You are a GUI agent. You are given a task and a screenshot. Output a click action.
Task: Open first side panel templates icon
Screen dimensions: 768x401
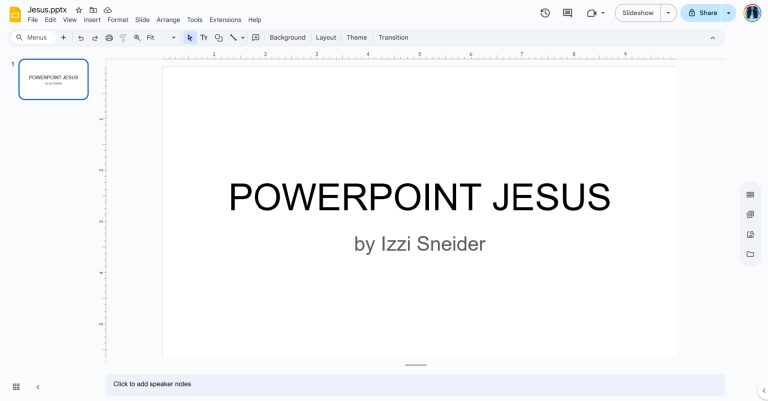coord(750,195)
